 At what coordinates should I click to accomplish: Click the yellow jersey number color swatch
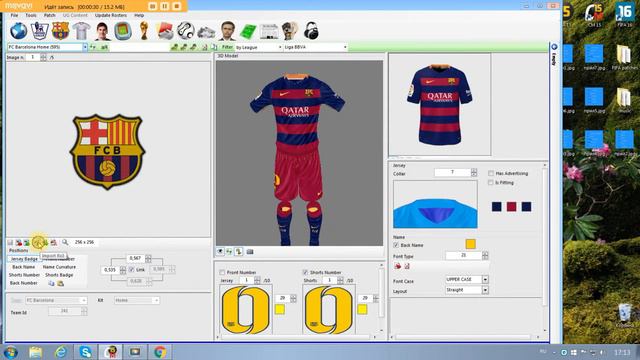click(280, 310)
